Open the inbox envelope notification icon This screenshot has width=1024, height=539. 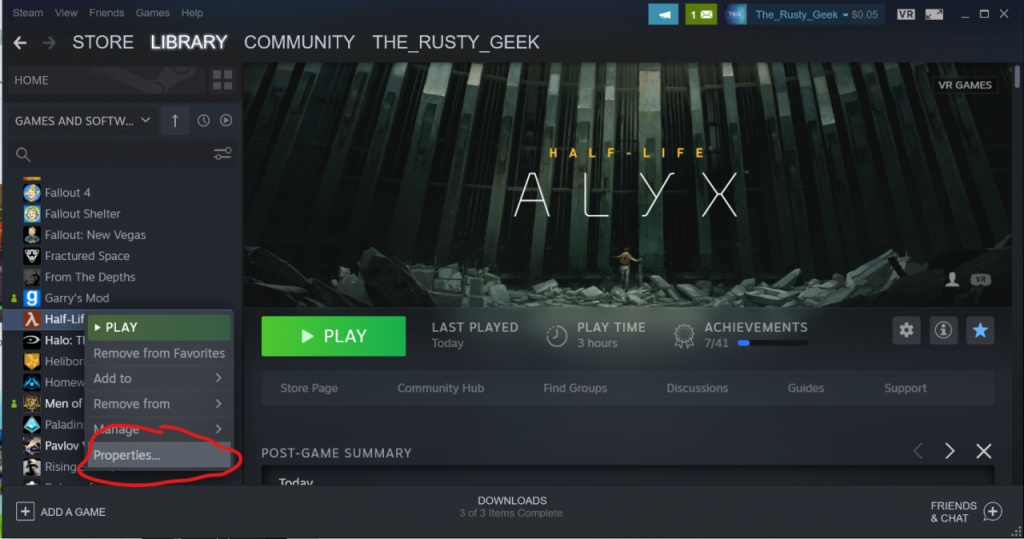pyautogui.click(x=701, y=14)
